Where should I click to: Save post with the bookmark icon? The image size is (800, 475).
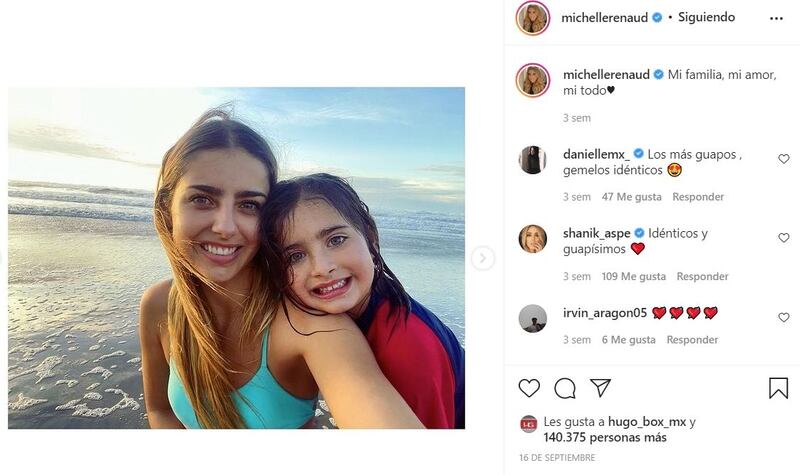778,388
